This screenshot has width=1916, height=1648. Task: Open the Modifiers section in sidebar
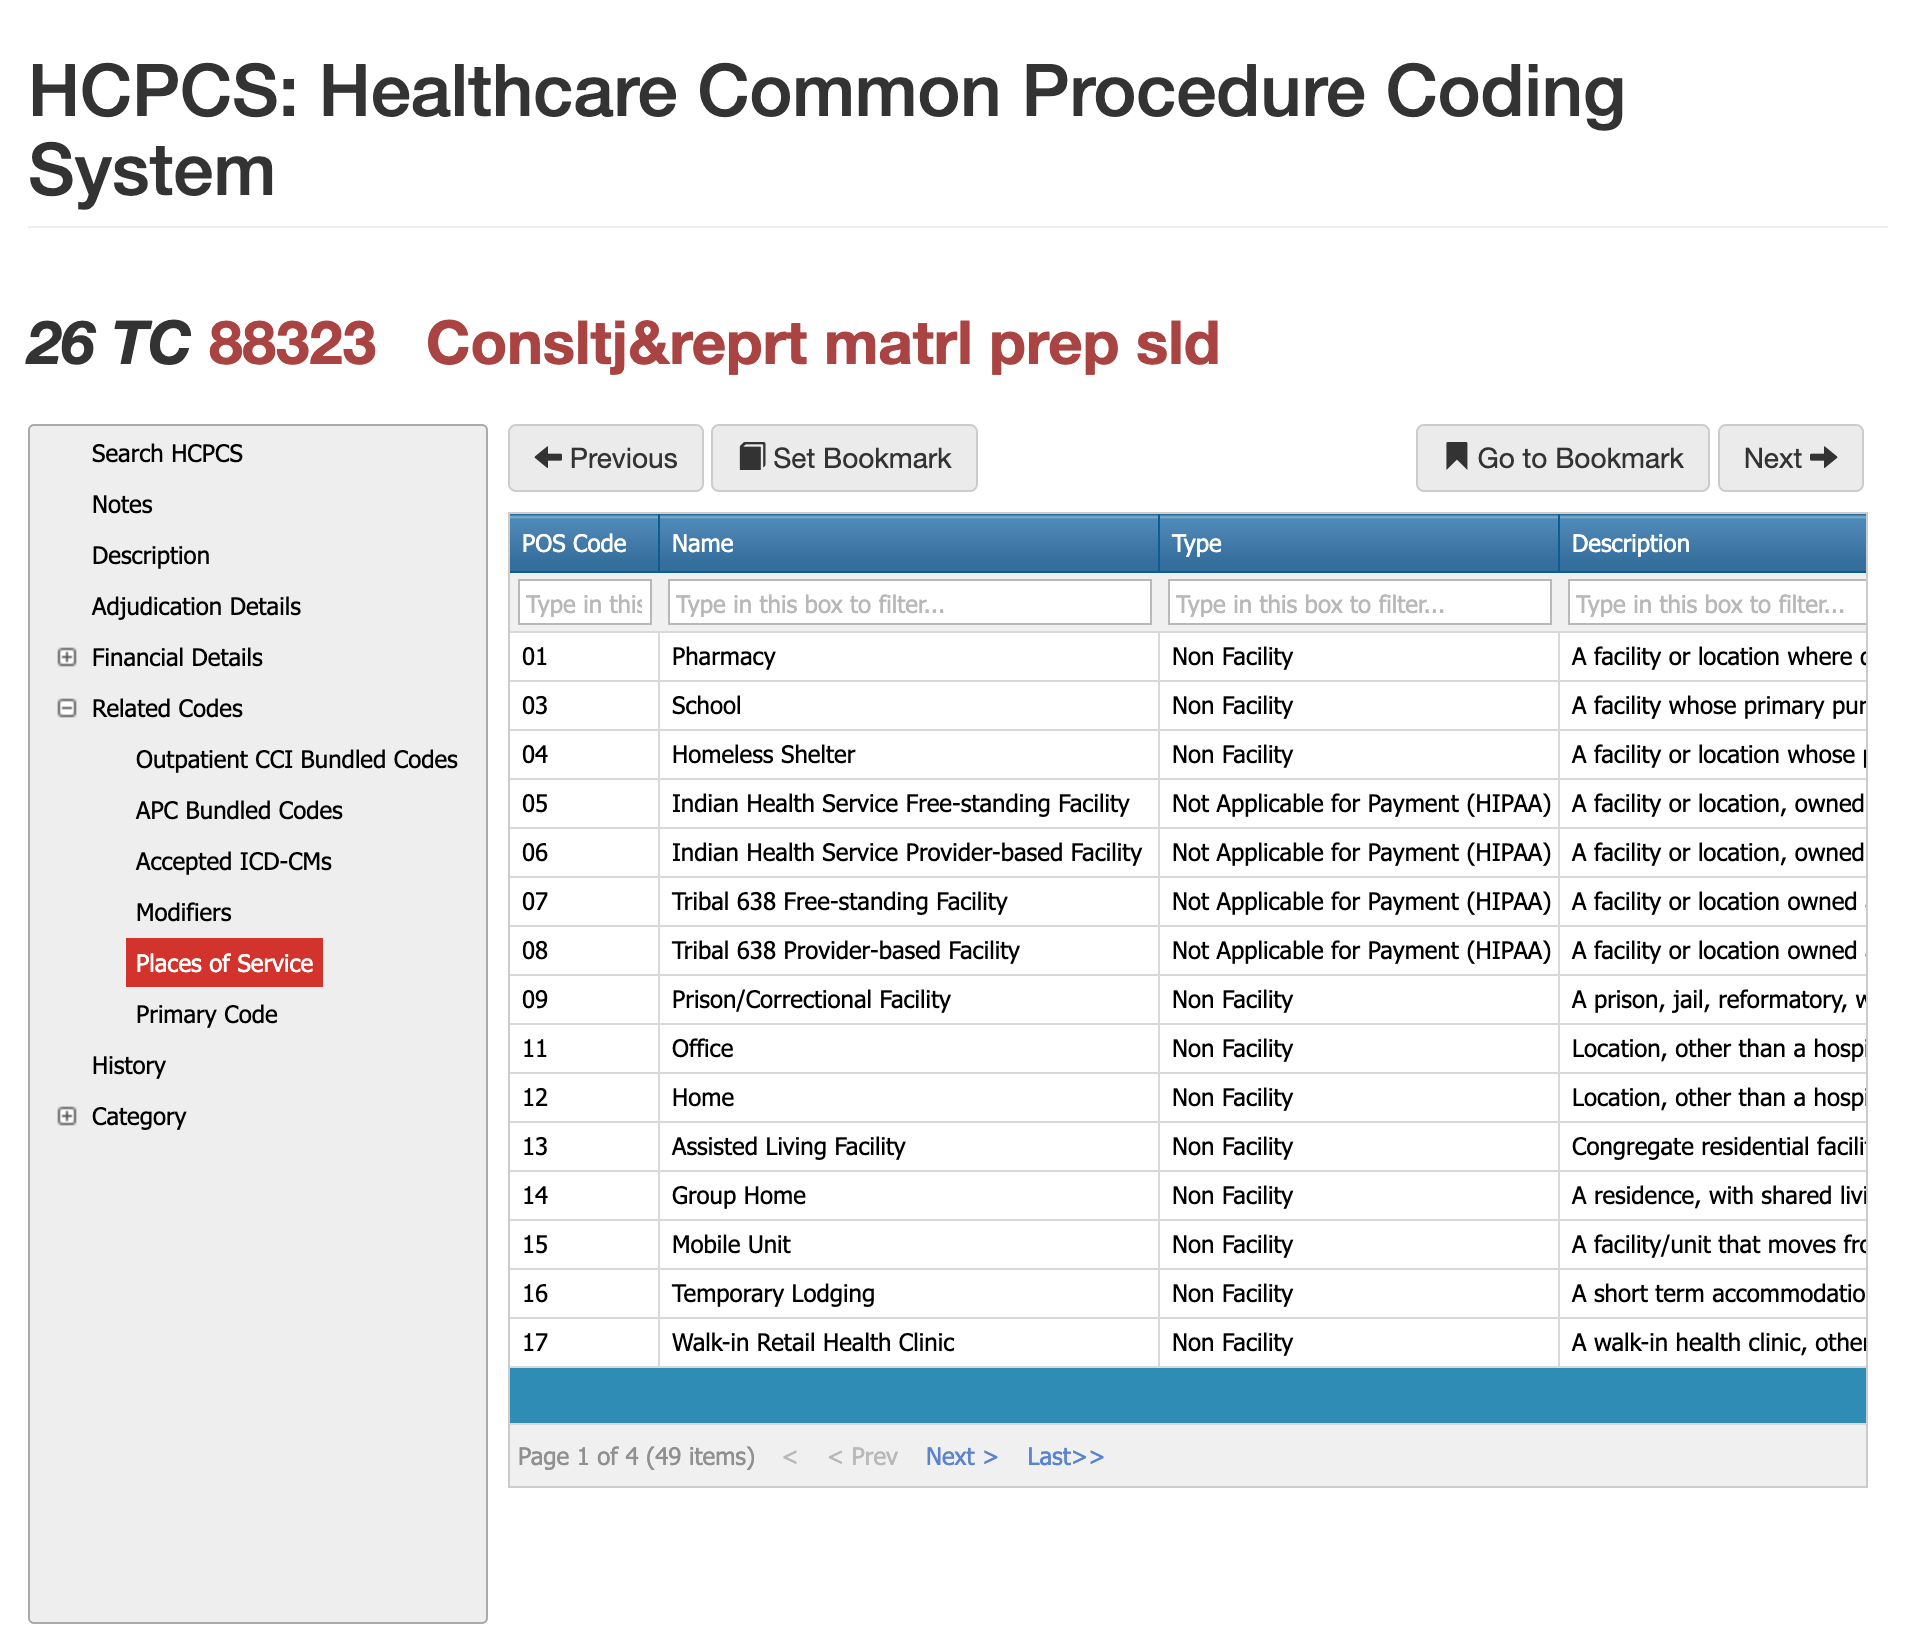point(183,912)
